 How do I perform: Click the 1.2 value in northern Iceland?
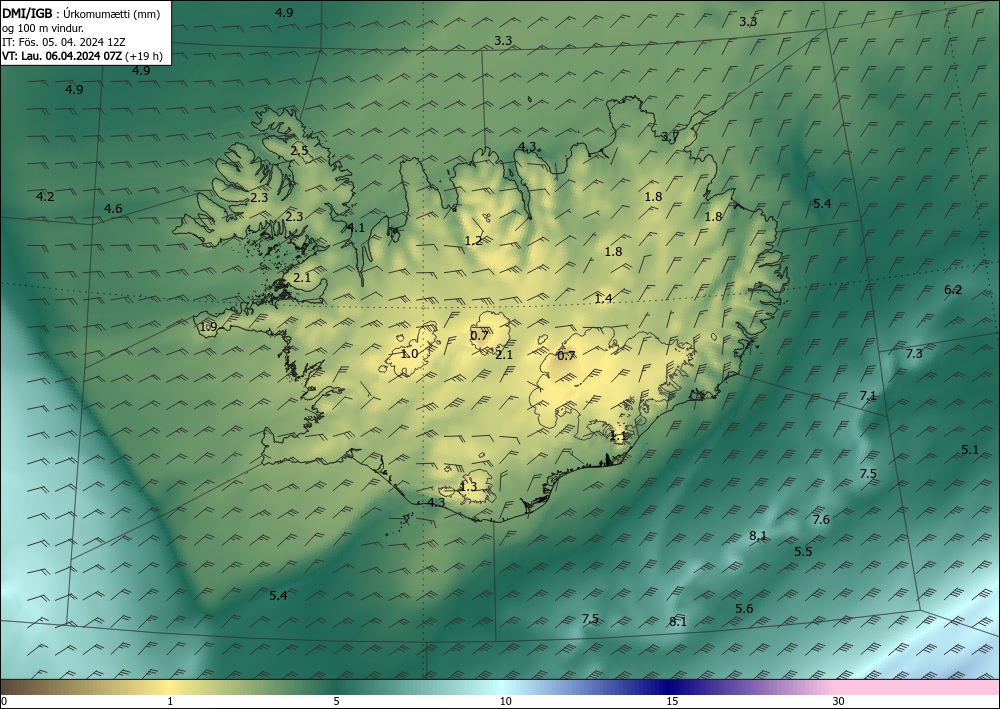(473, 240)
